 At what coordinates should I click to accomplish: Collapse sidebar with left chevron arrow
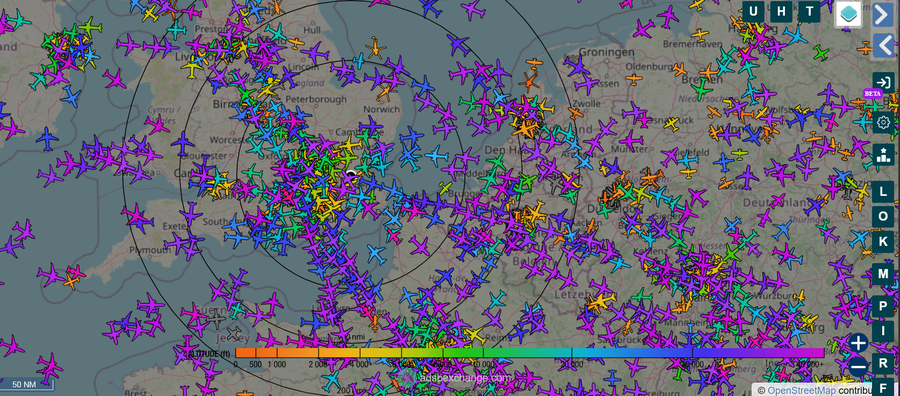tap(883, 46)
